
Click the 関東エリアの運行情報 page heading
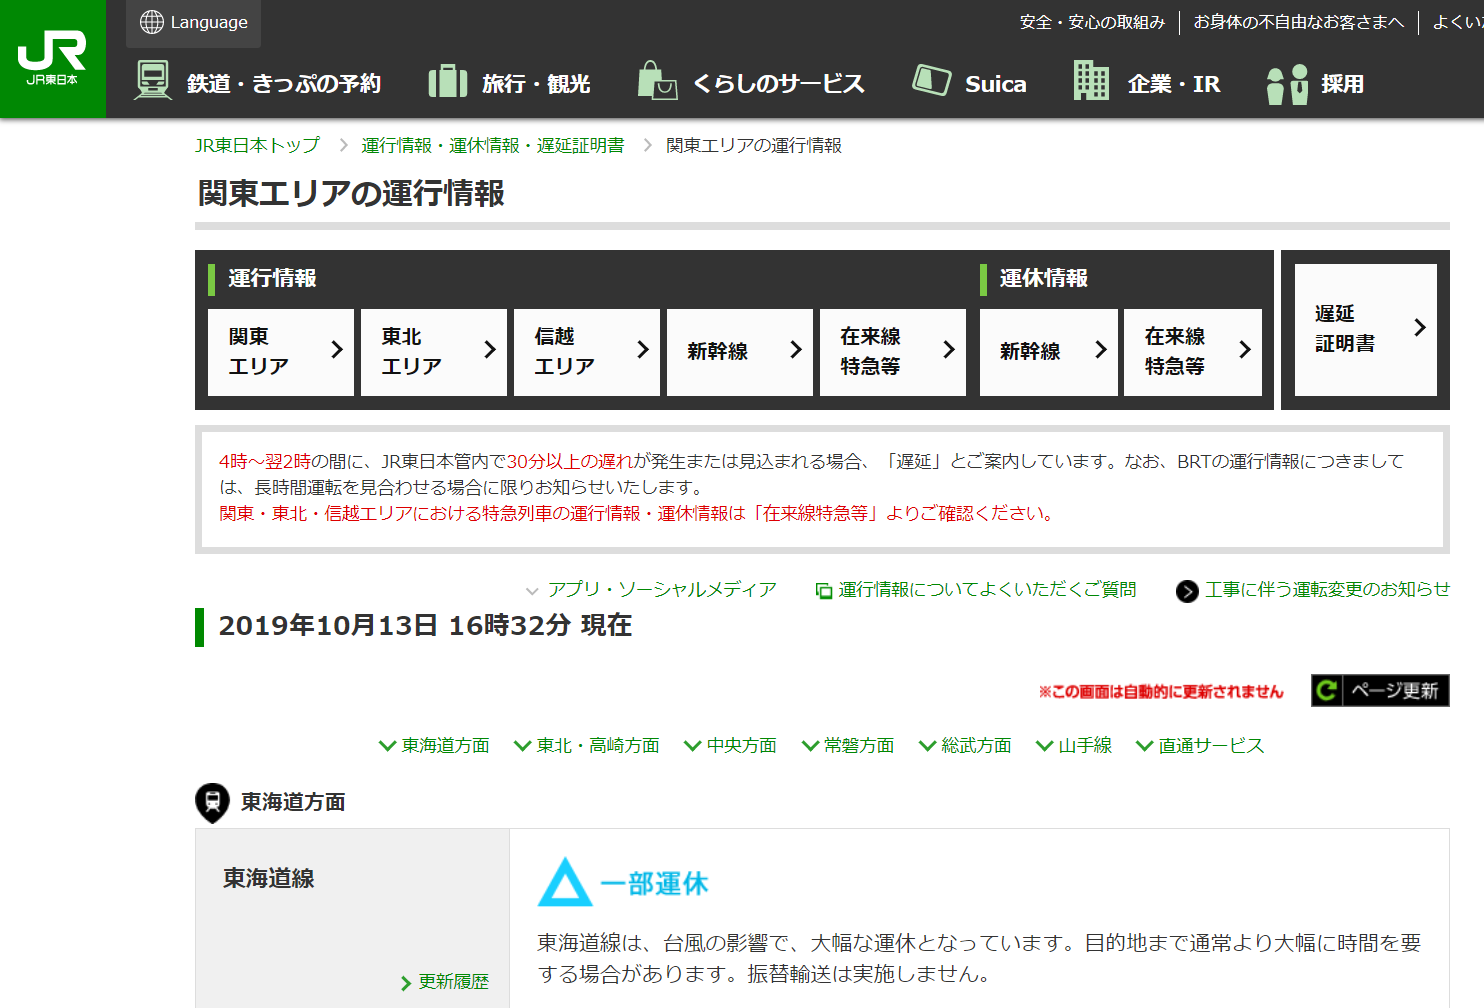click(351, 193)
